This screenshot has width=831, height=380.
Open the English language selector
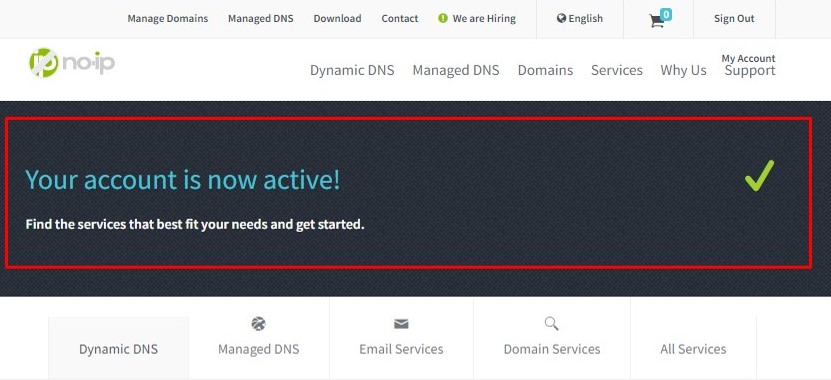point(580,19)
